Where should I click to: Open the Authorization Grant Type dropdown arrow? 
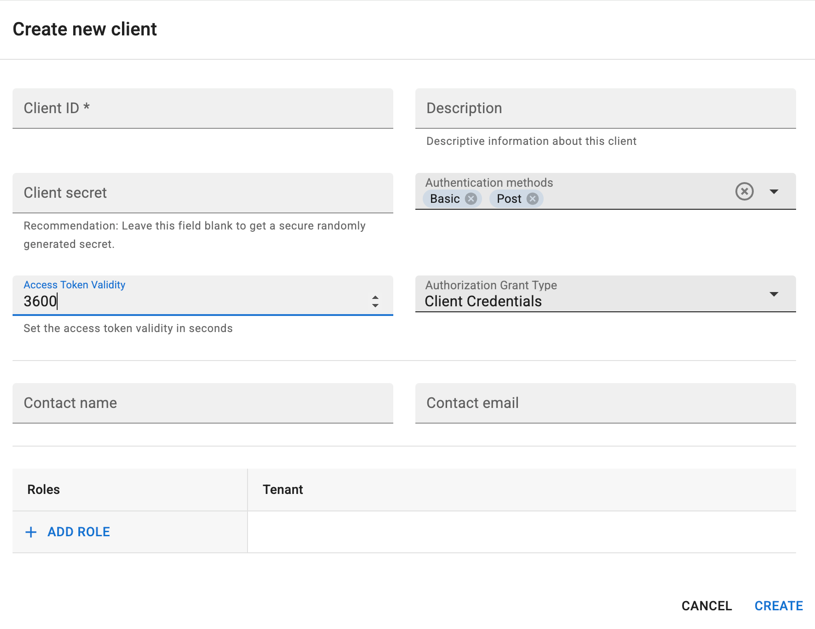774,294
